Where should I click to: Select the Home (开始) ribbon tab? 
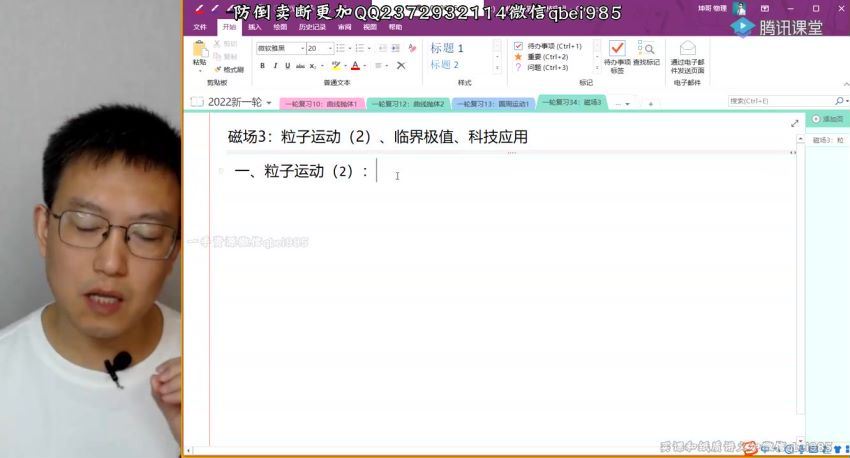tap(229, 27)
